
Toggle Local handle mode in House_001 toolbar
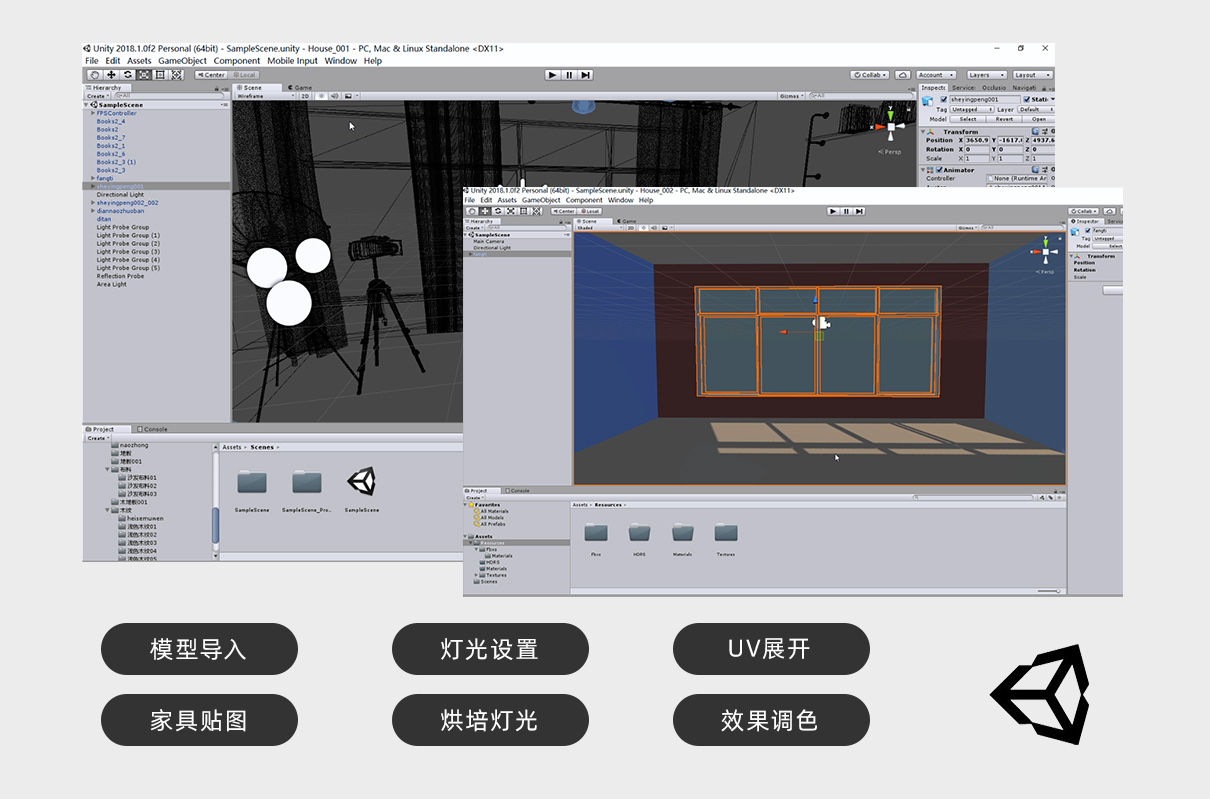coord(243,75)
